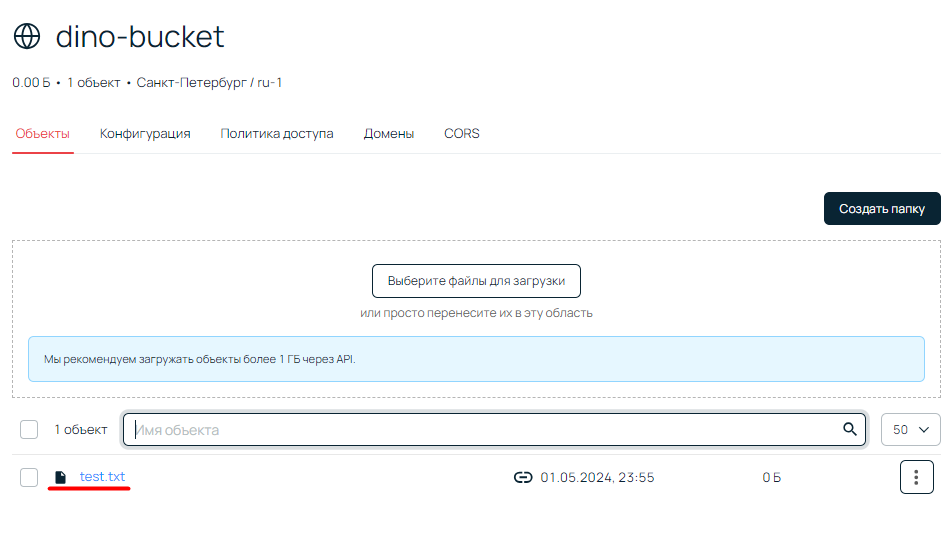This screenshot has height=535, width=951.
Task: Click the file icon next to test.txt
Action: pyautogui.click(x=61, y=478)
